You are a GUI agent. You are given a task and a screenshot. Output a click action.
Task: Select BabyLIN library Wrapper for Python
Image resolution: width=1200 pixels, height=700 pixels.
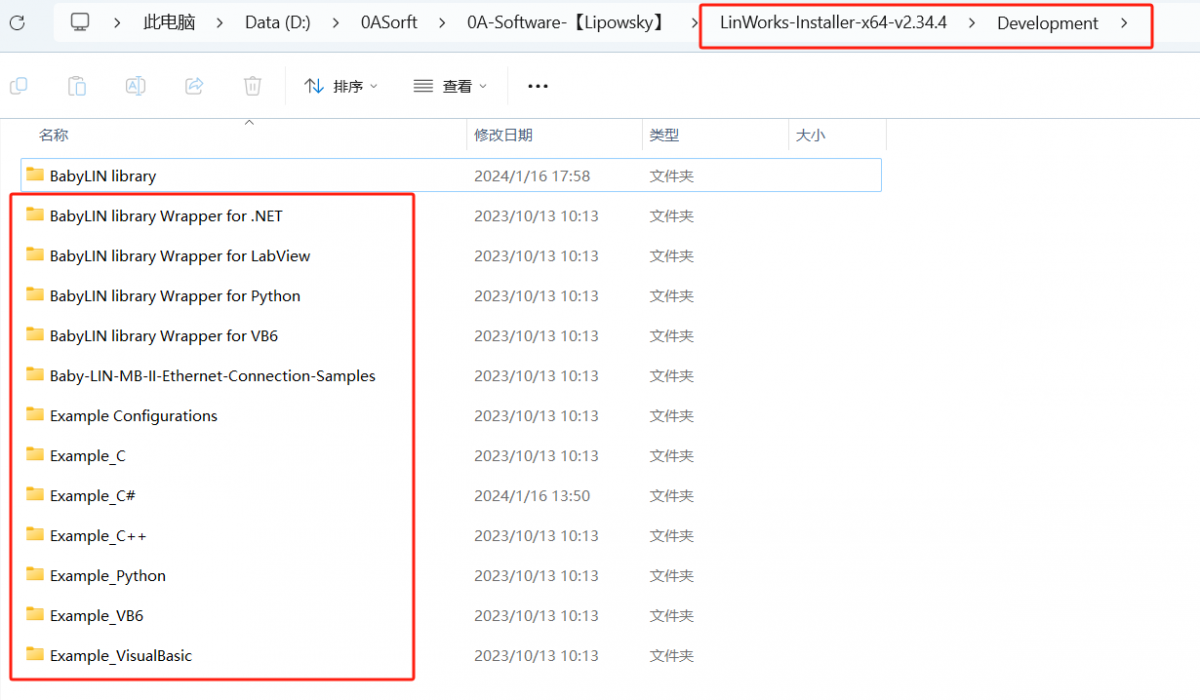[174, 296]
